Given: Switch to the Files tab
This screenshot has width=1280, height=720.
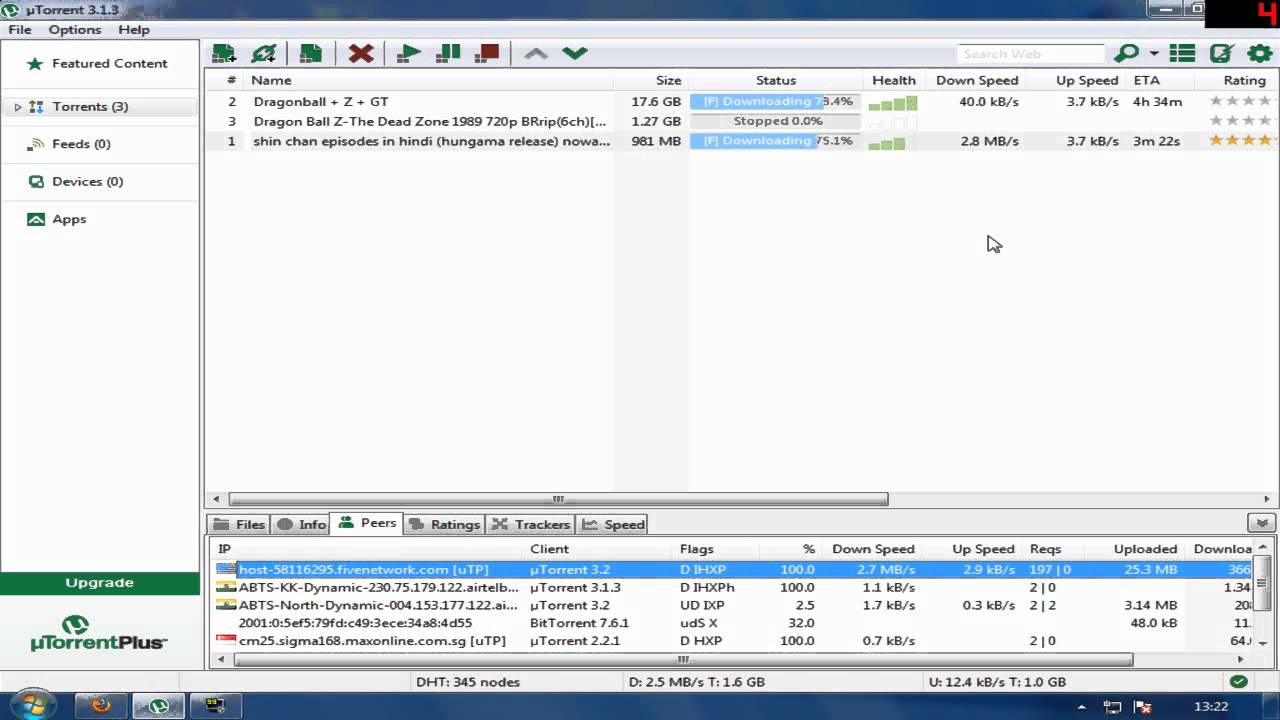Looking at the screenshot, I should 238,524.
